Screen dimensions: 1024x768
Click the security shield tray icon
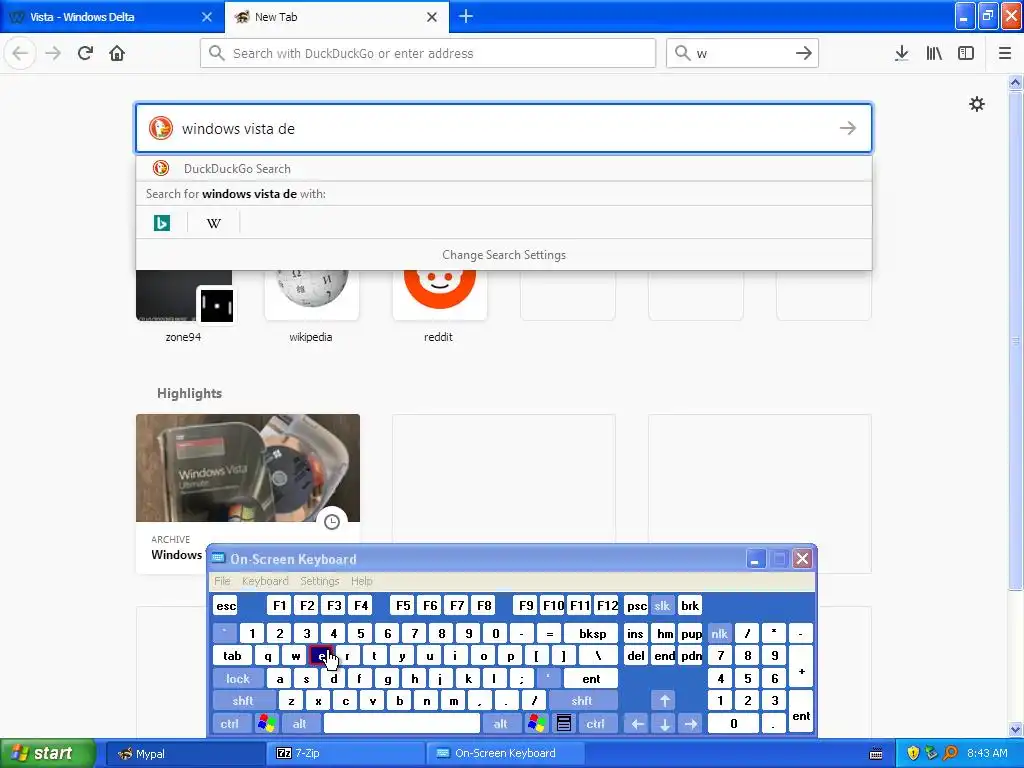(x=913, y=753)
